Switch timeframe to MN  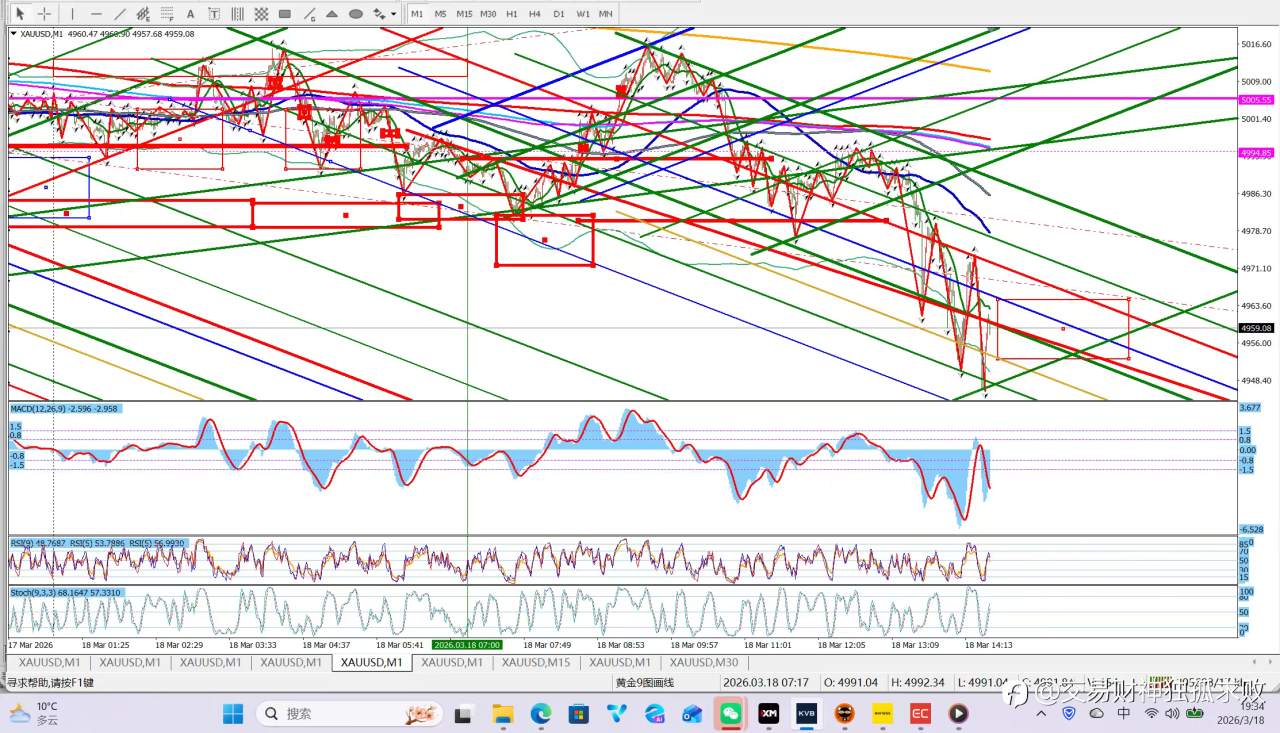(x=606, y=14)
